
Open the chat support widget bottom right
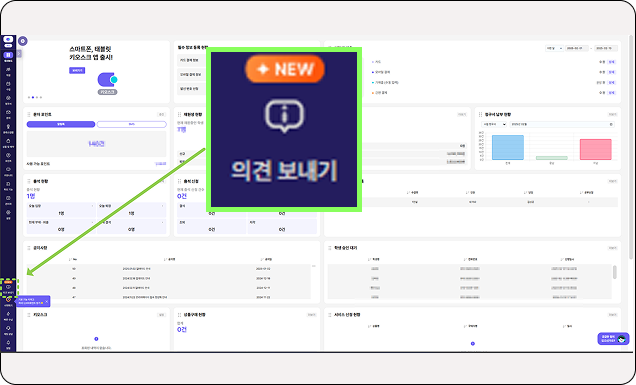613,338
